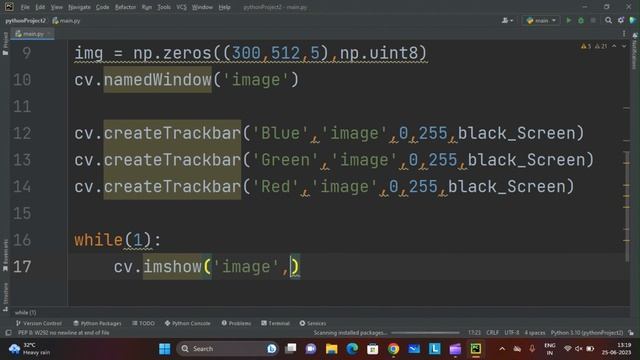
Task: Open the Python Packages tool window
Action: pos(97,323)
